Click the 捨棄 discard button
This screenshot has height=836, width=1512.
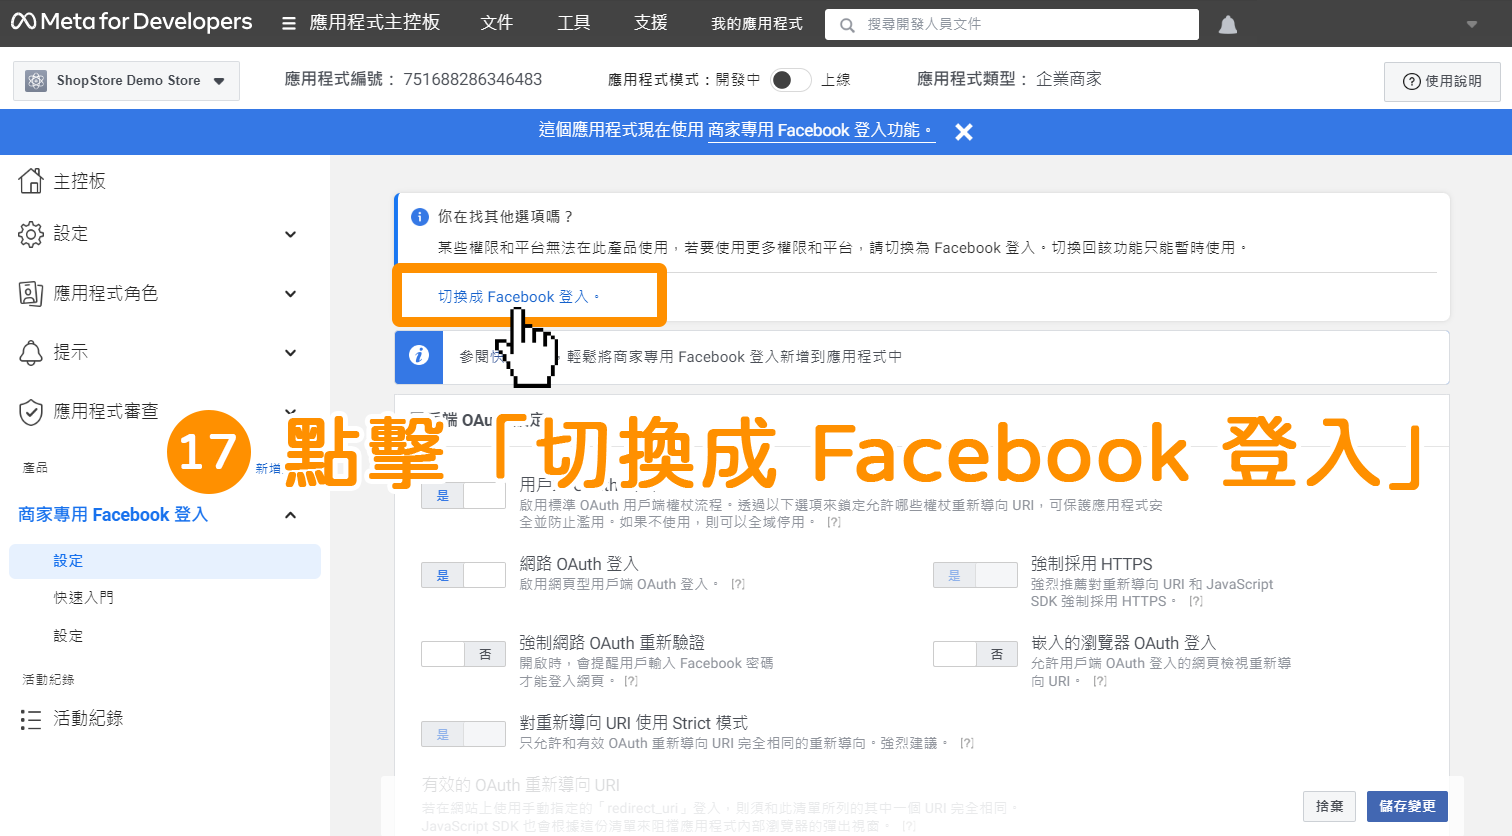[x=1330, y=806]
